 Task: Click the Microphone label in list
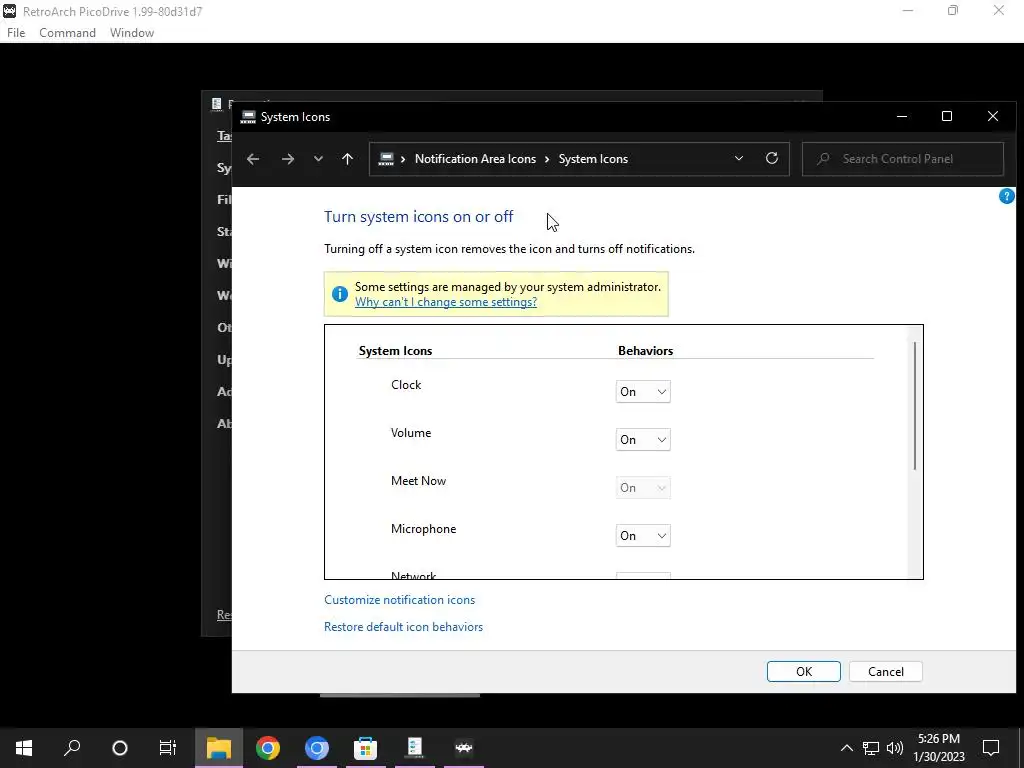tap(423, 528)
